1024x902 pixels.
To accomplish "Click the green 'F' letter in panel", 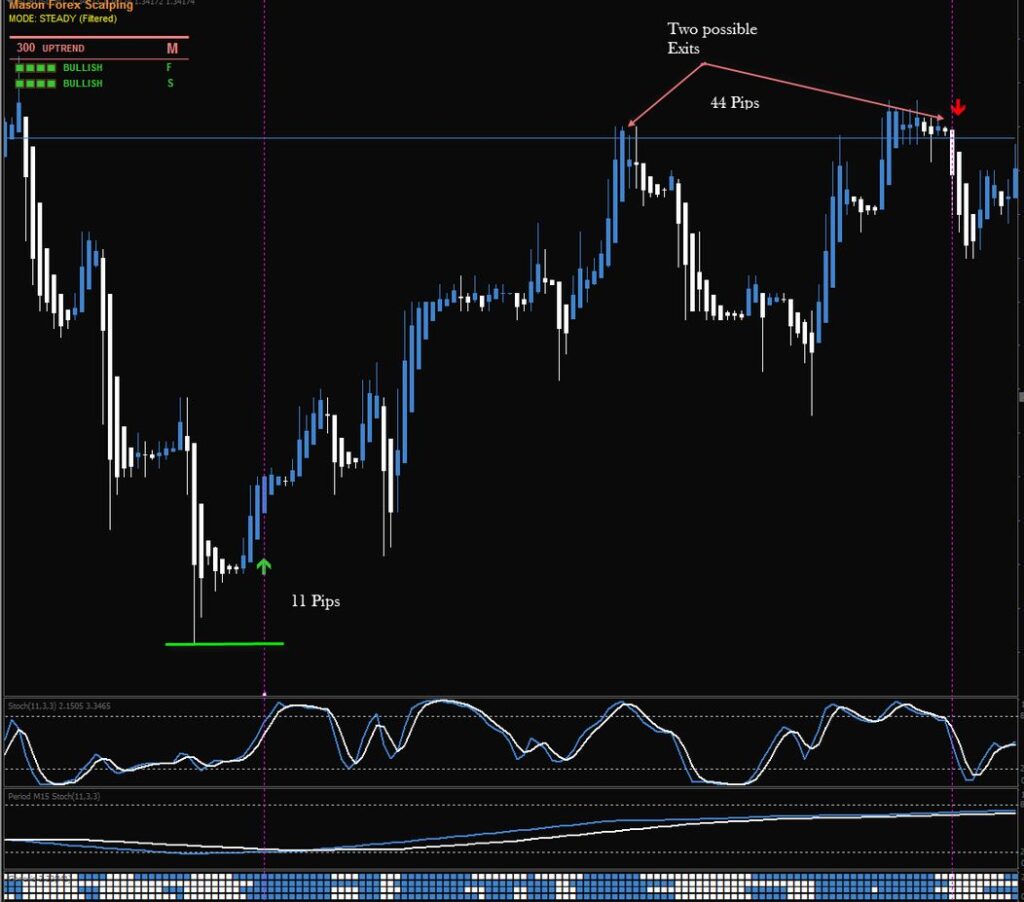I will [169, 67].
